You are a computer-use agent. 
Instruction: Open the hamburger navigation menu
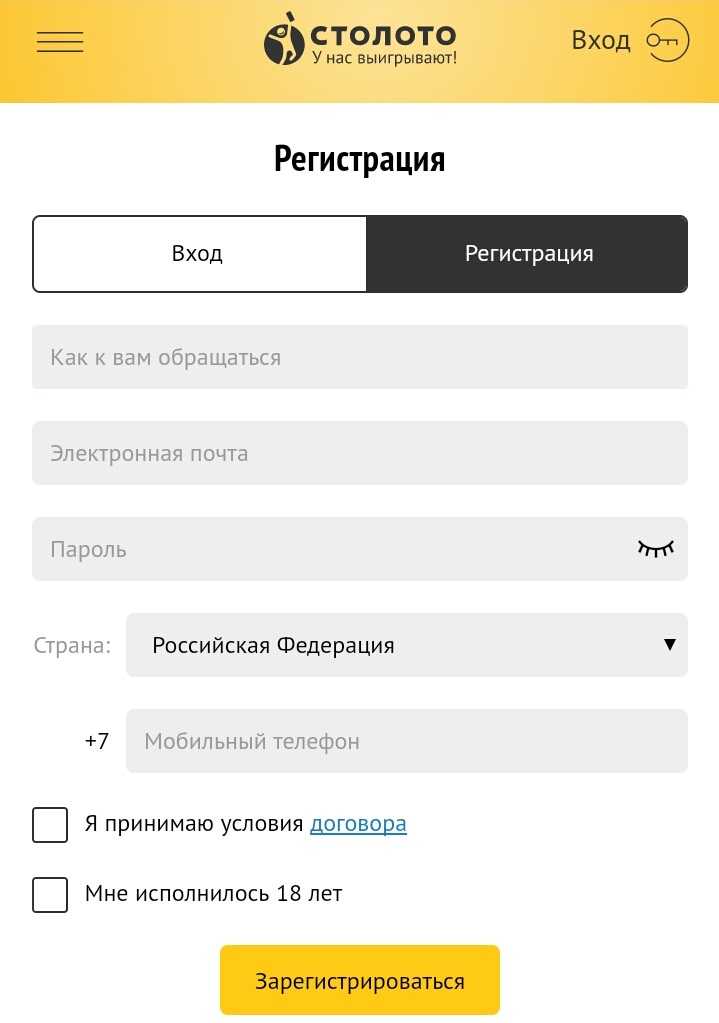pyautogui.click(x=60, y=42)
